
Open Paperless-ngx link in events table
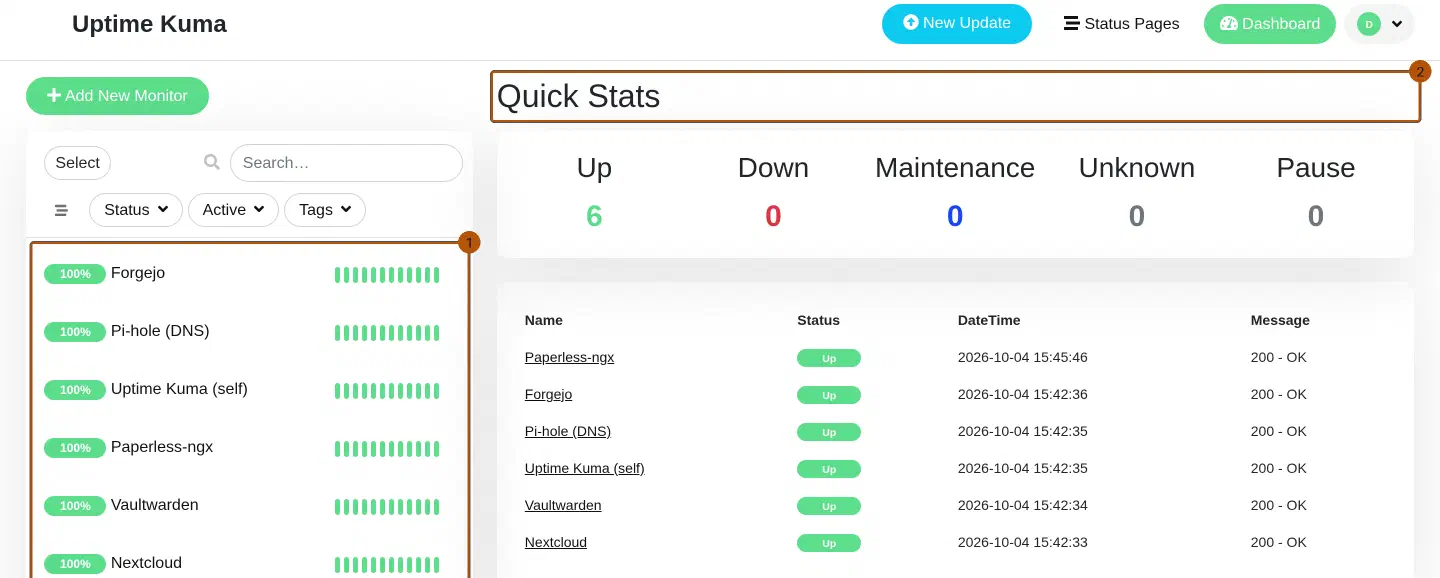tap(569, 357)
